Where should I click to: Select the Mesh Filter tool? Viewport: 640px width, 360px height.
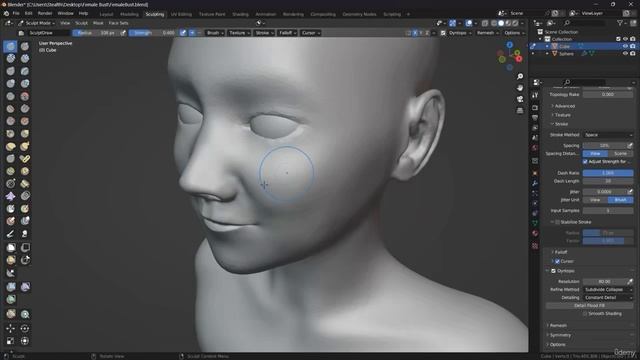click(11, 287)
